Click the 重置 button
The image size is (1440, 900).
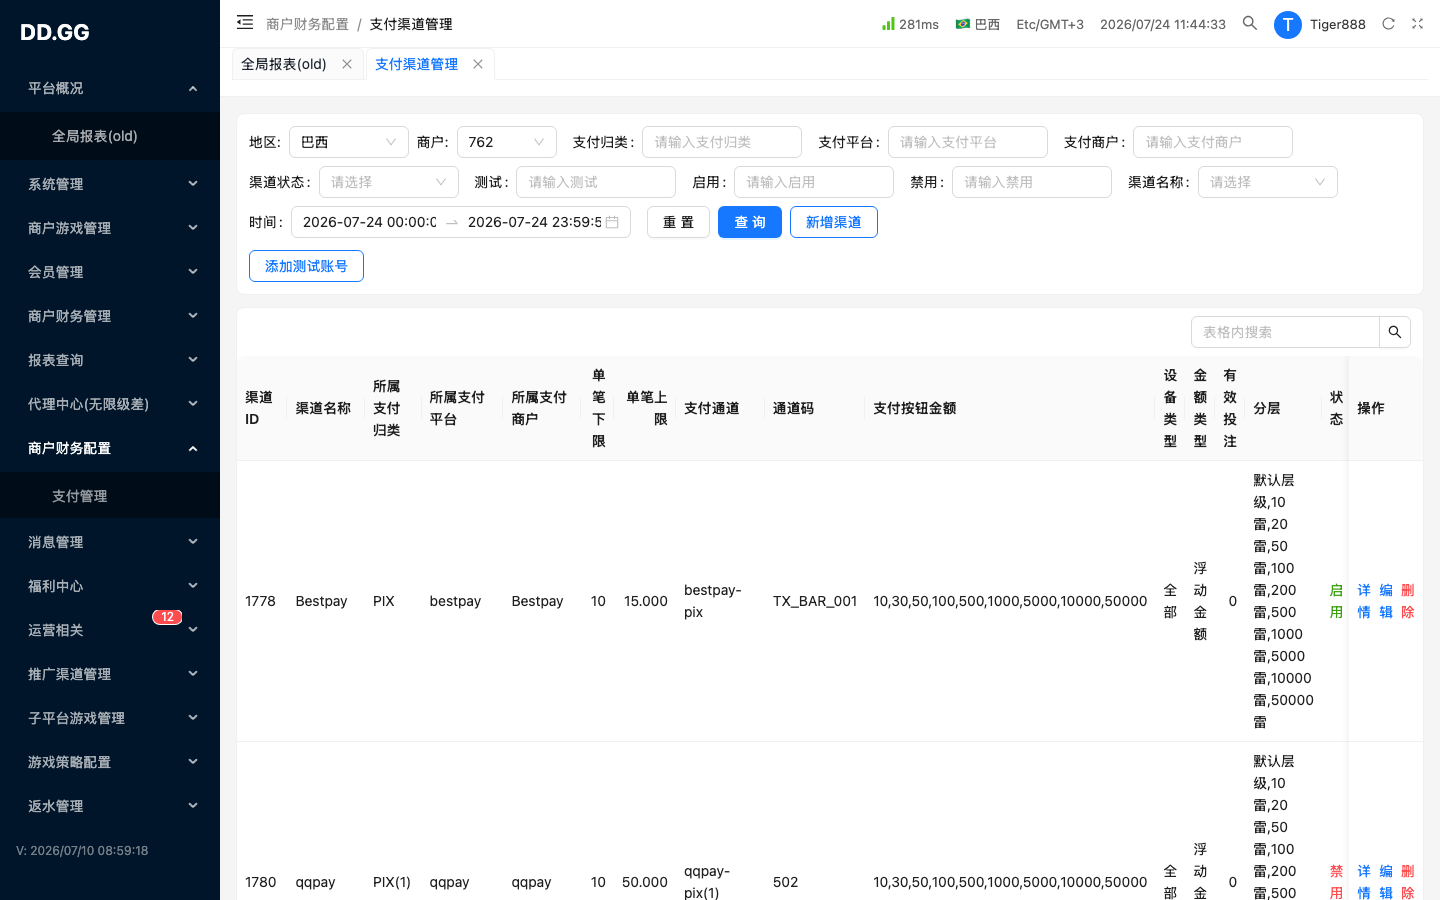[678, 222]
